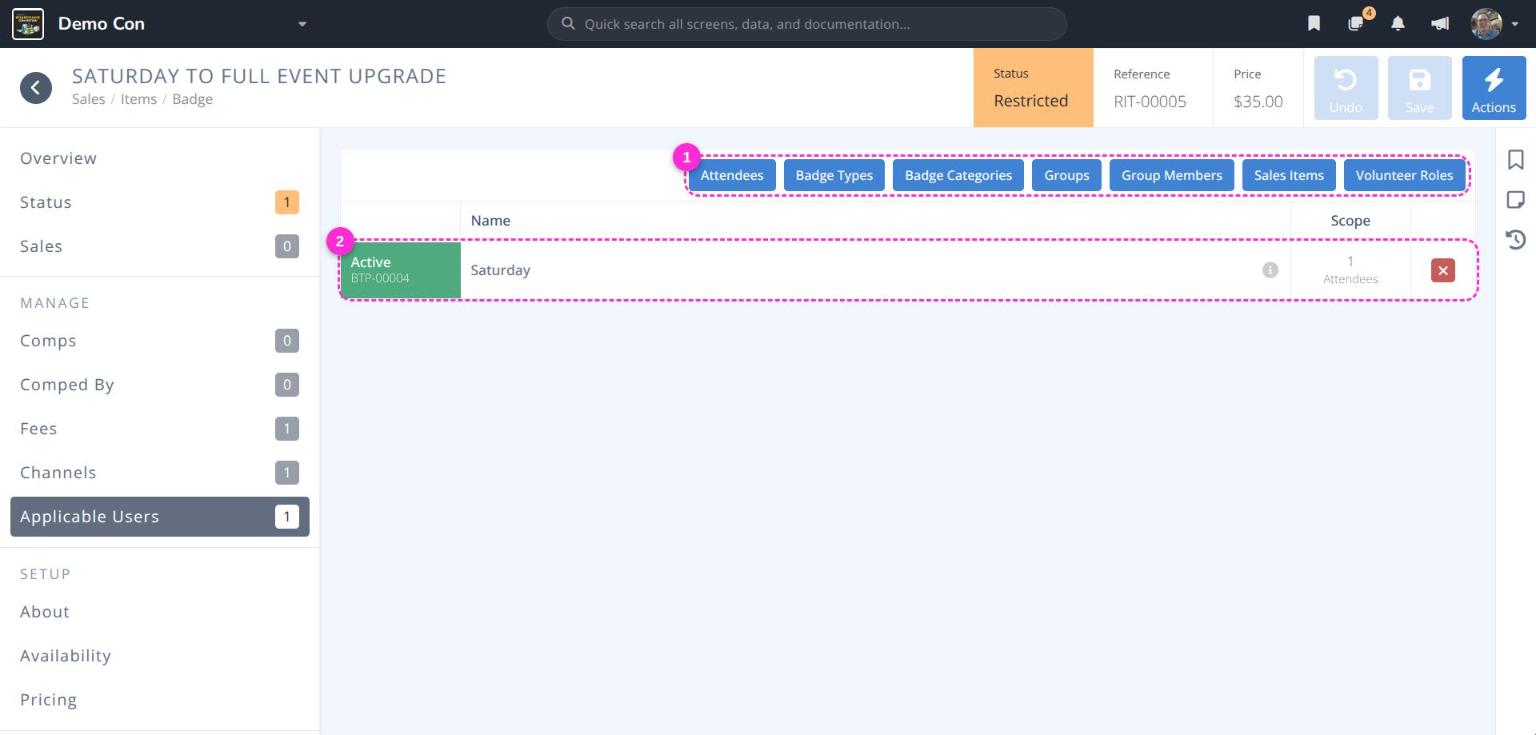
Task: Open the About setup page
Action: point(160,611)
